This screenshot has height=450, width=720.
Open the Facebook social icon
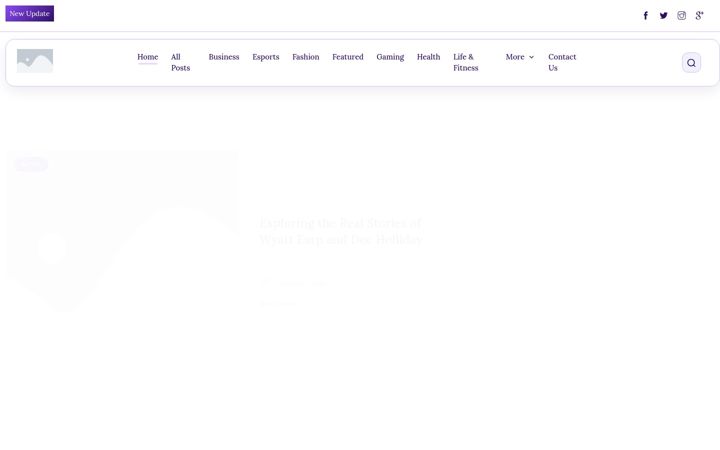coord(645,16)
